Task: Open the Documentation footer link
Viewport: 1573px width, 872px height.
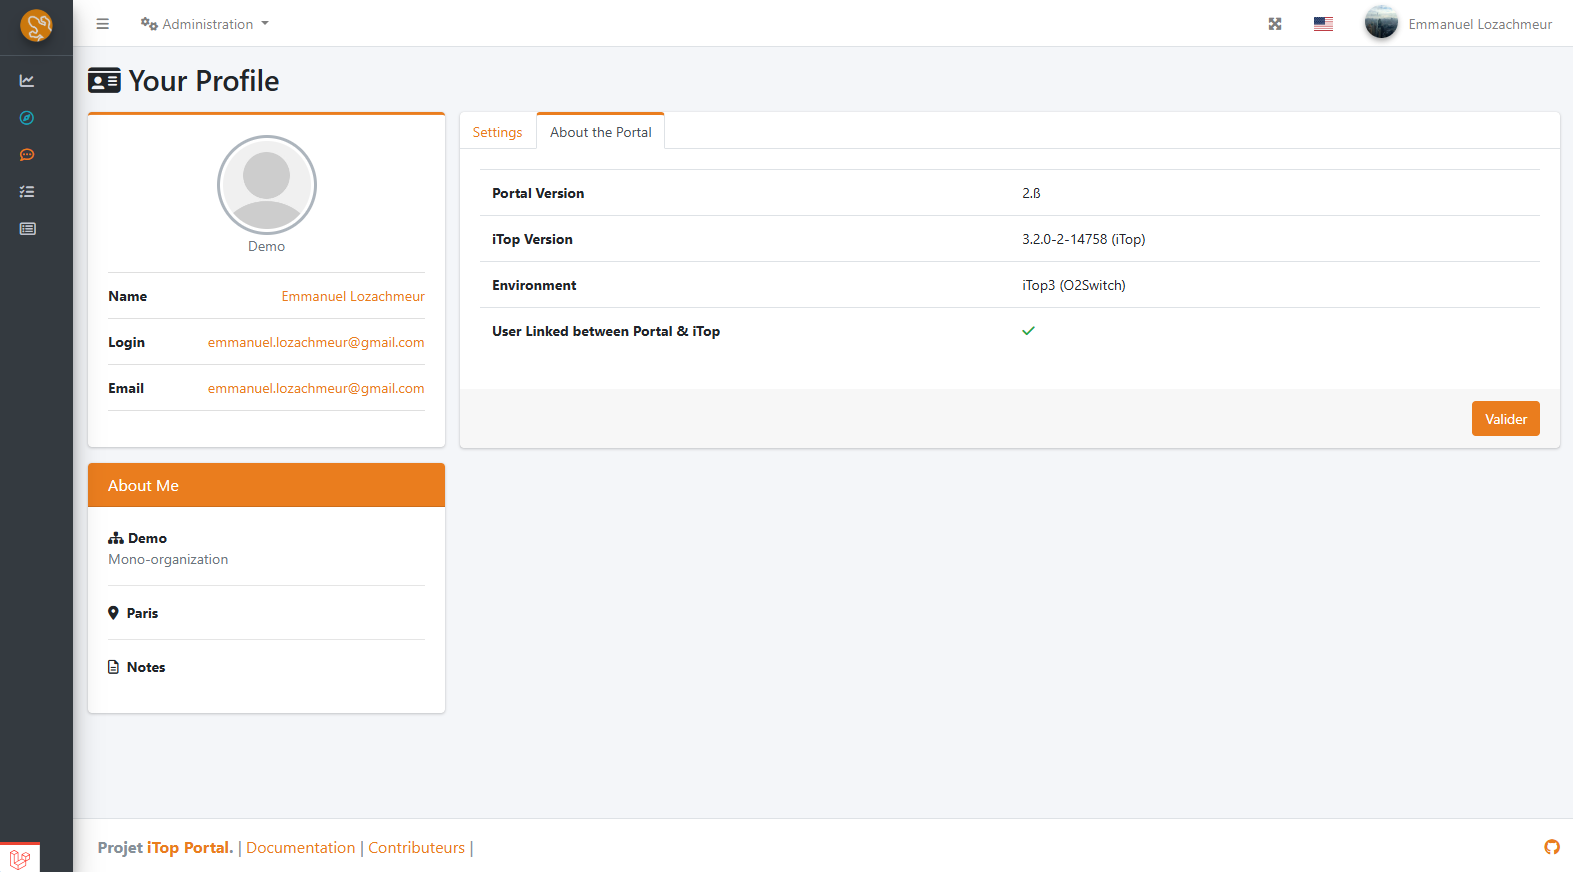Action: pyautogui.click(x=300, y=848)
